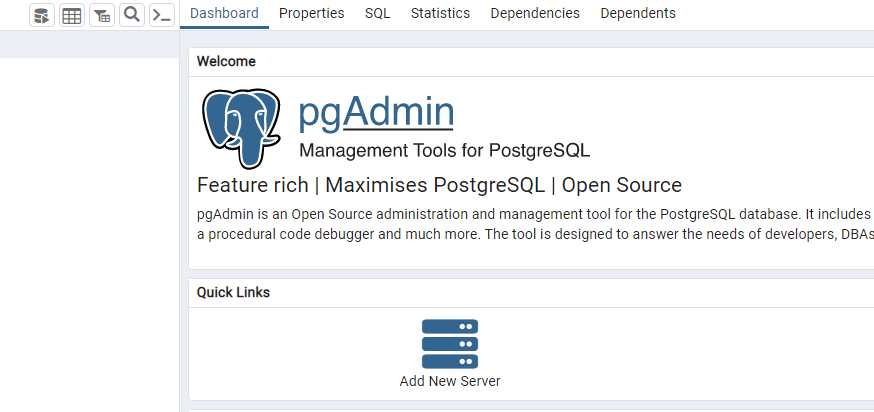Select the highlighted row in the browser tree
The width and height of the screenshot is (874, 412).
89,44
